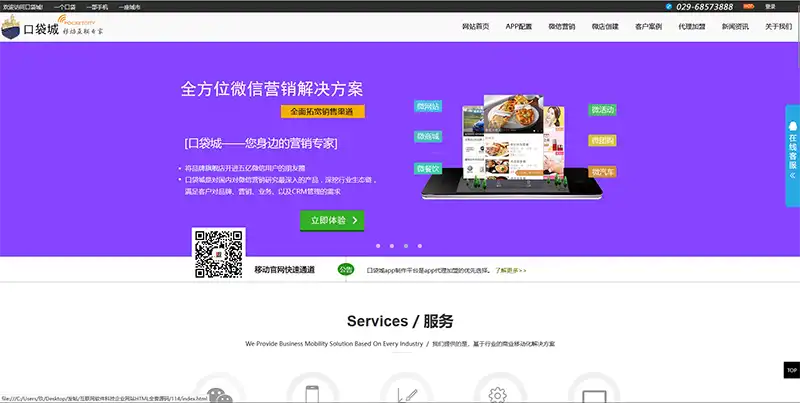Open the 客户案例 navigation item
Image resolution: width=800 pixels, height=403 pixels.
[x=649, y=26]
